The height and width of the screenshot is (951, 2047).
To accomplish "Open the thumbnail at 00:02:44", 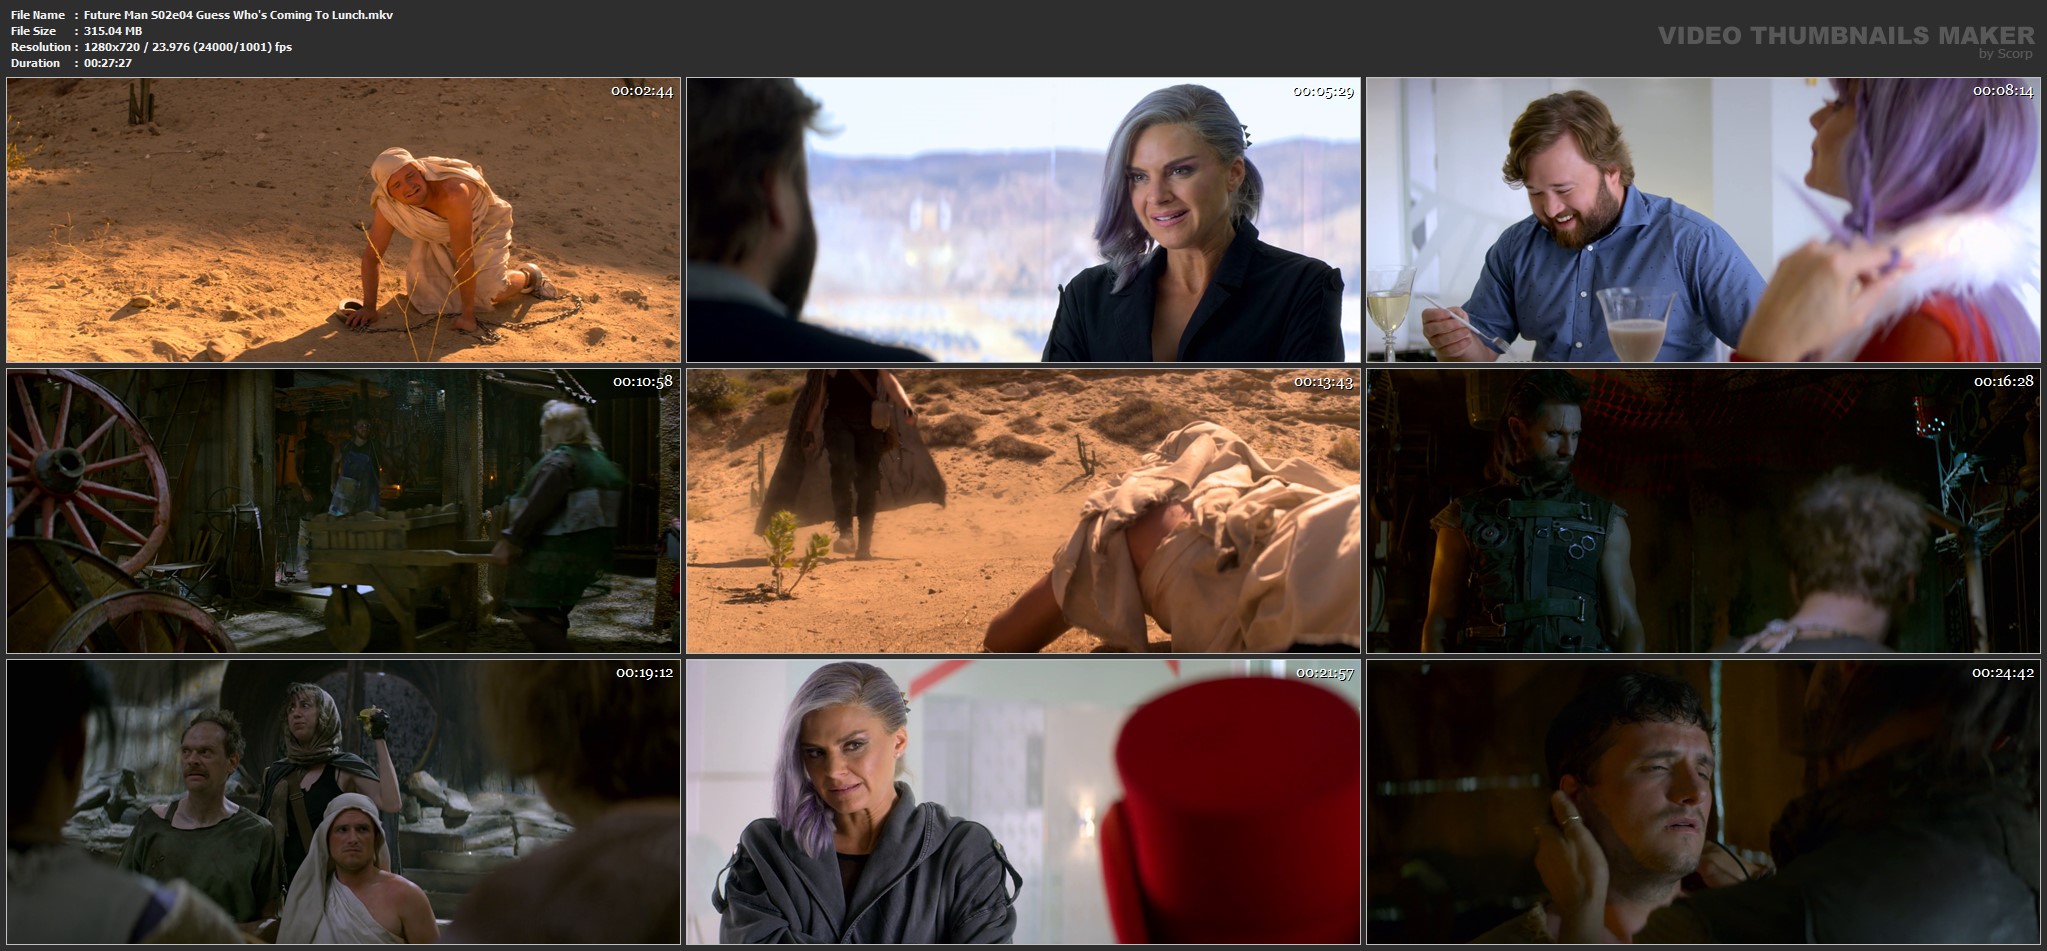I will tap(343, 220).
